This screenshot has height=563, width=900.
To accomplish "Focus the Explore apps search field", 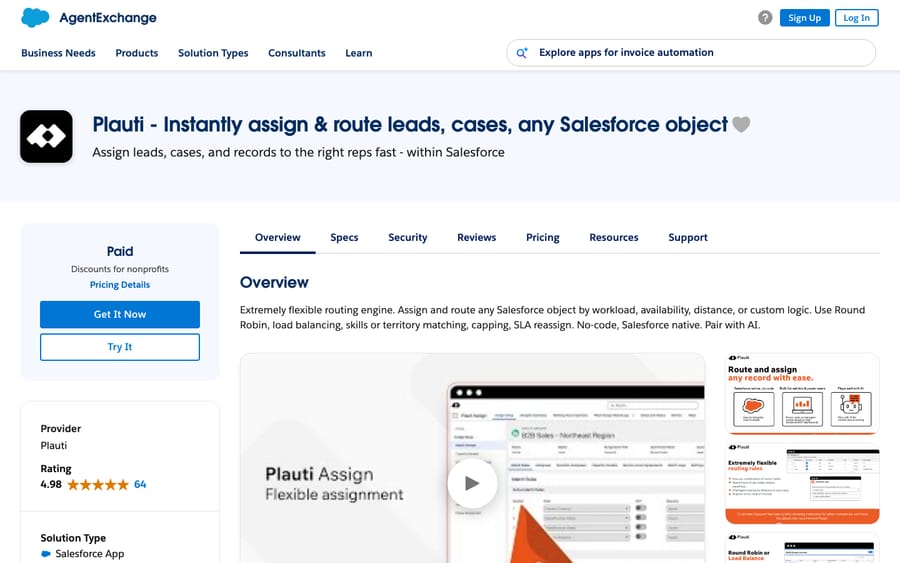I will pos(691,53).
